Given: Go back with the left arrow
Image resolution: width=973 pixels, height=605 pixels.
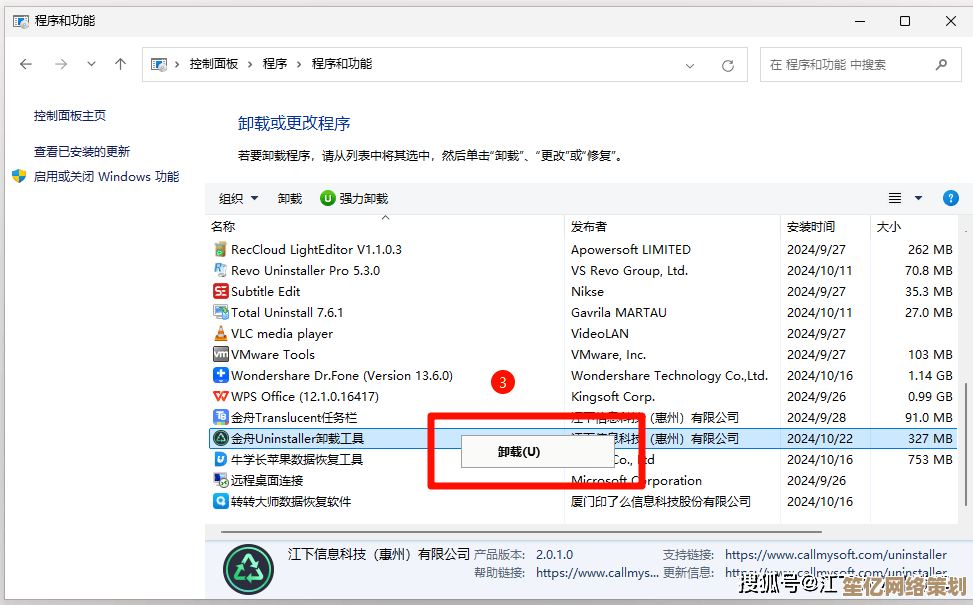Looking at the screenshot, I should point(26,64).
